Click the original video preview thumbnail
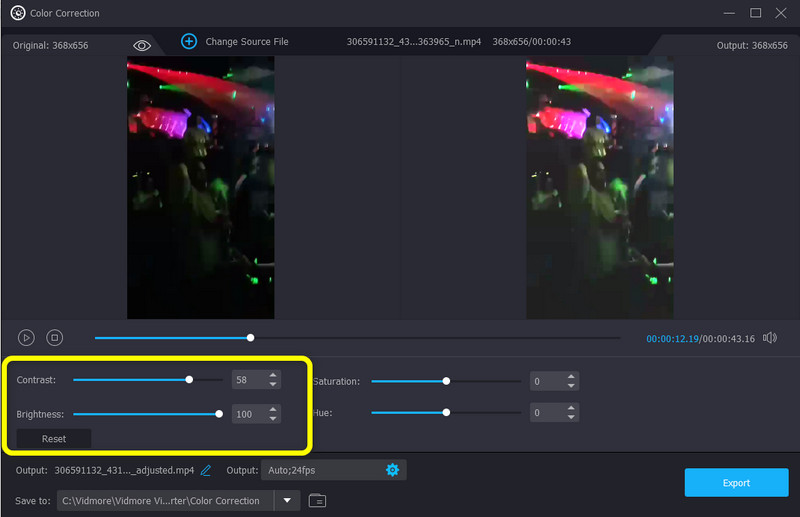Image resolution: width=800 pixels, height=517 pixels. coord(201,188)
